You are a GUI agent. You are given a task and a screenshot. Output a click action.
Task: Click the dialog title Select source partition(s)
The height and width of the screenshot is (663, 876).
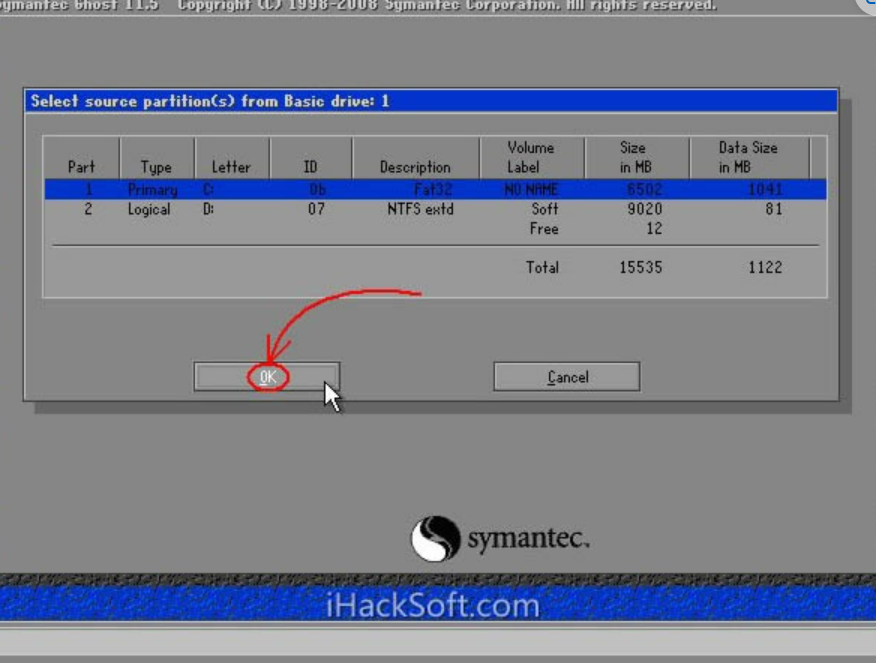210,102
